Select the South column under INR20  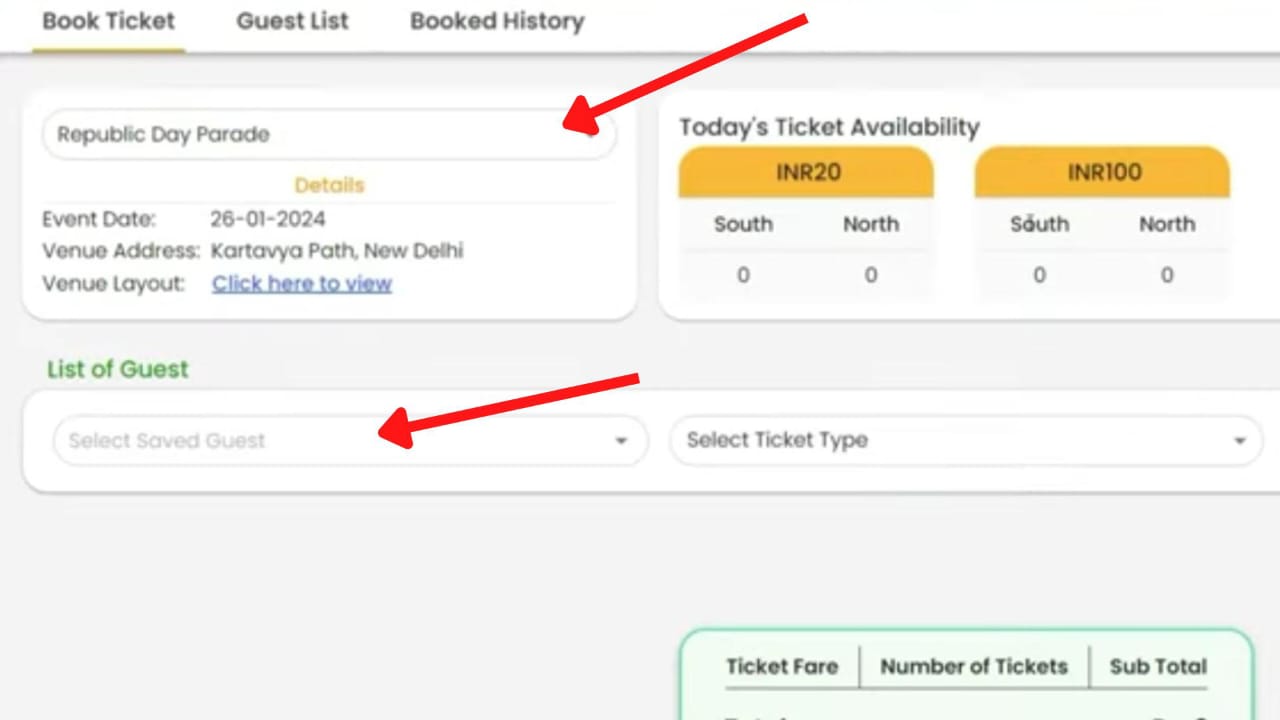tap(743, 224)
